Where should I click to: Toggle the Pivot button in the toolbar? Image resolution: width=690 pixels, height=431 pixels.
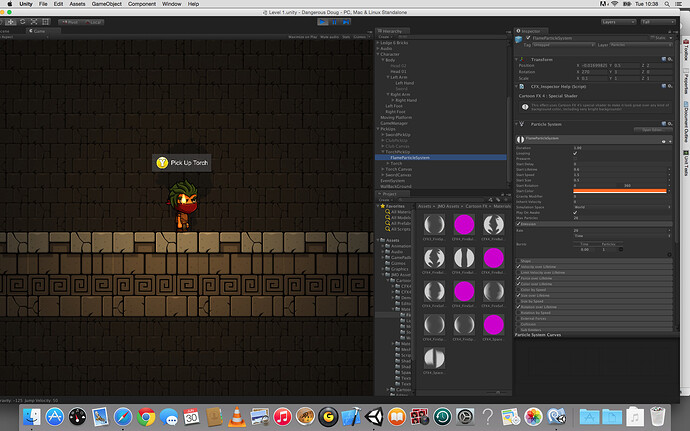pos(70,22)
